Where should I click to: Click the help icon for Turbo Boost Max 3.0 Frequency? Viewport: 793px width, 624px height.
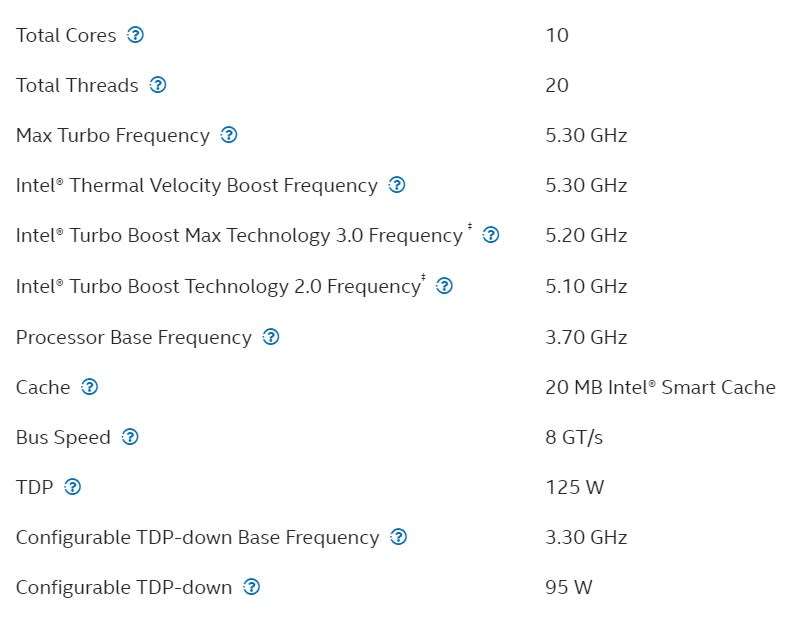[490, 236]
